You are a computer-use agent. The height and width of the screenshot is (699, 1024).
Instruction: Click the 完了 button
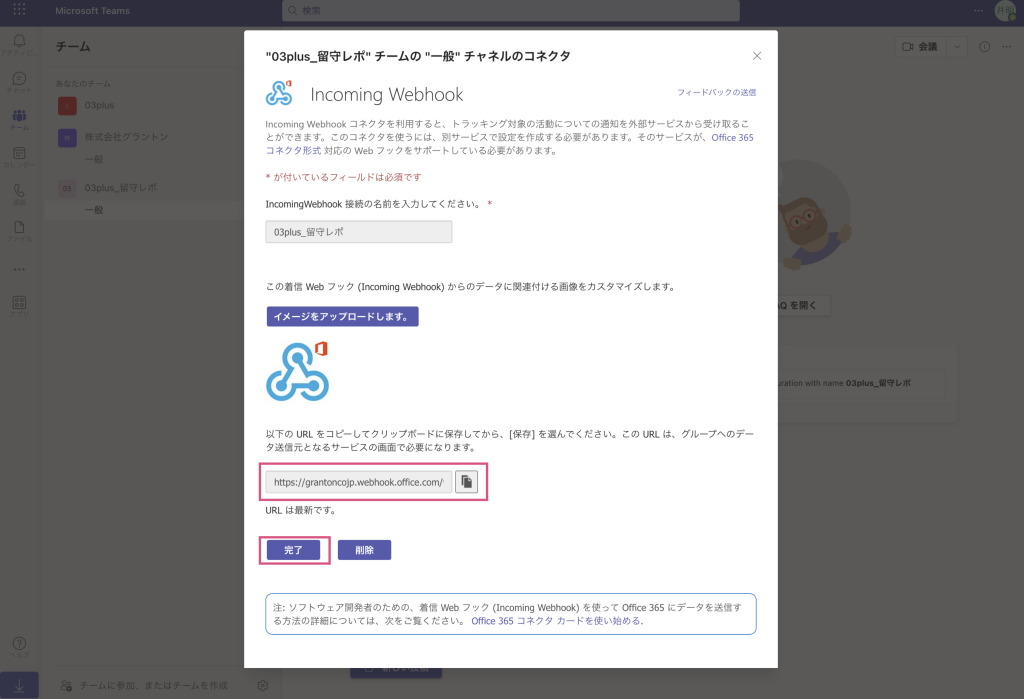click(x=293, y=550)
